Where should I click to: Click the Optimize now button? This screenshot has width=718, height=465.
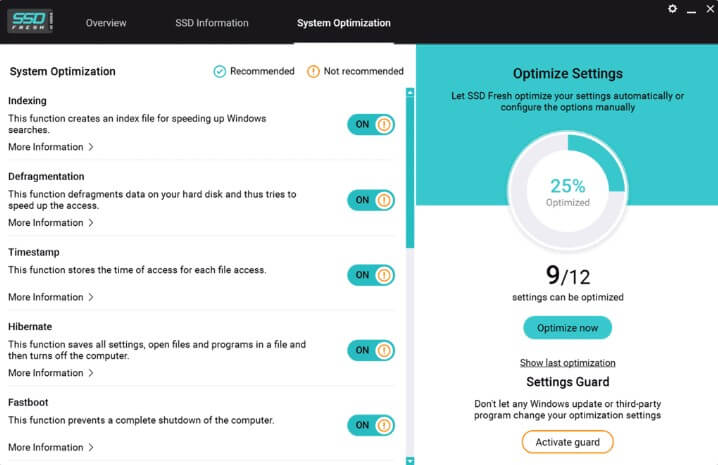pyautogui.click(x=567, y=328)
